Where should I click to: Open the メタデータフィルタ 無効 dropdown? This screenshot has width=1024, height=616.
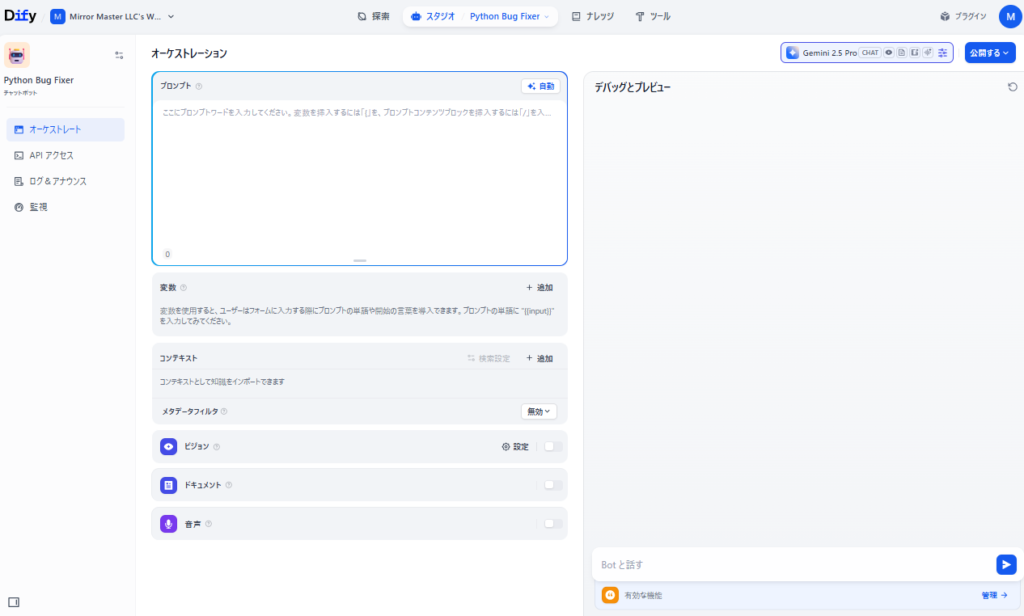coord(539,411)
